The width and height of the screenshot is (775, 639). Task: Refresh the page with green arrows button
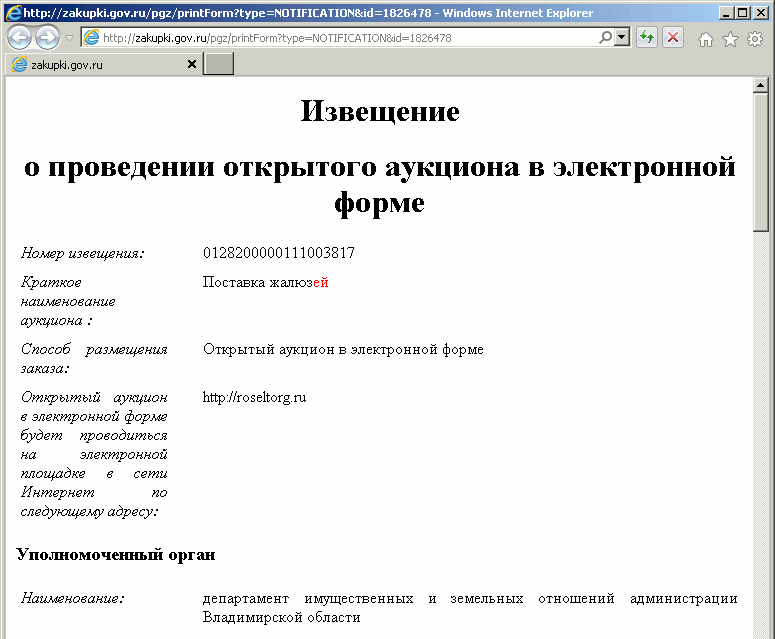click(646, 38)
